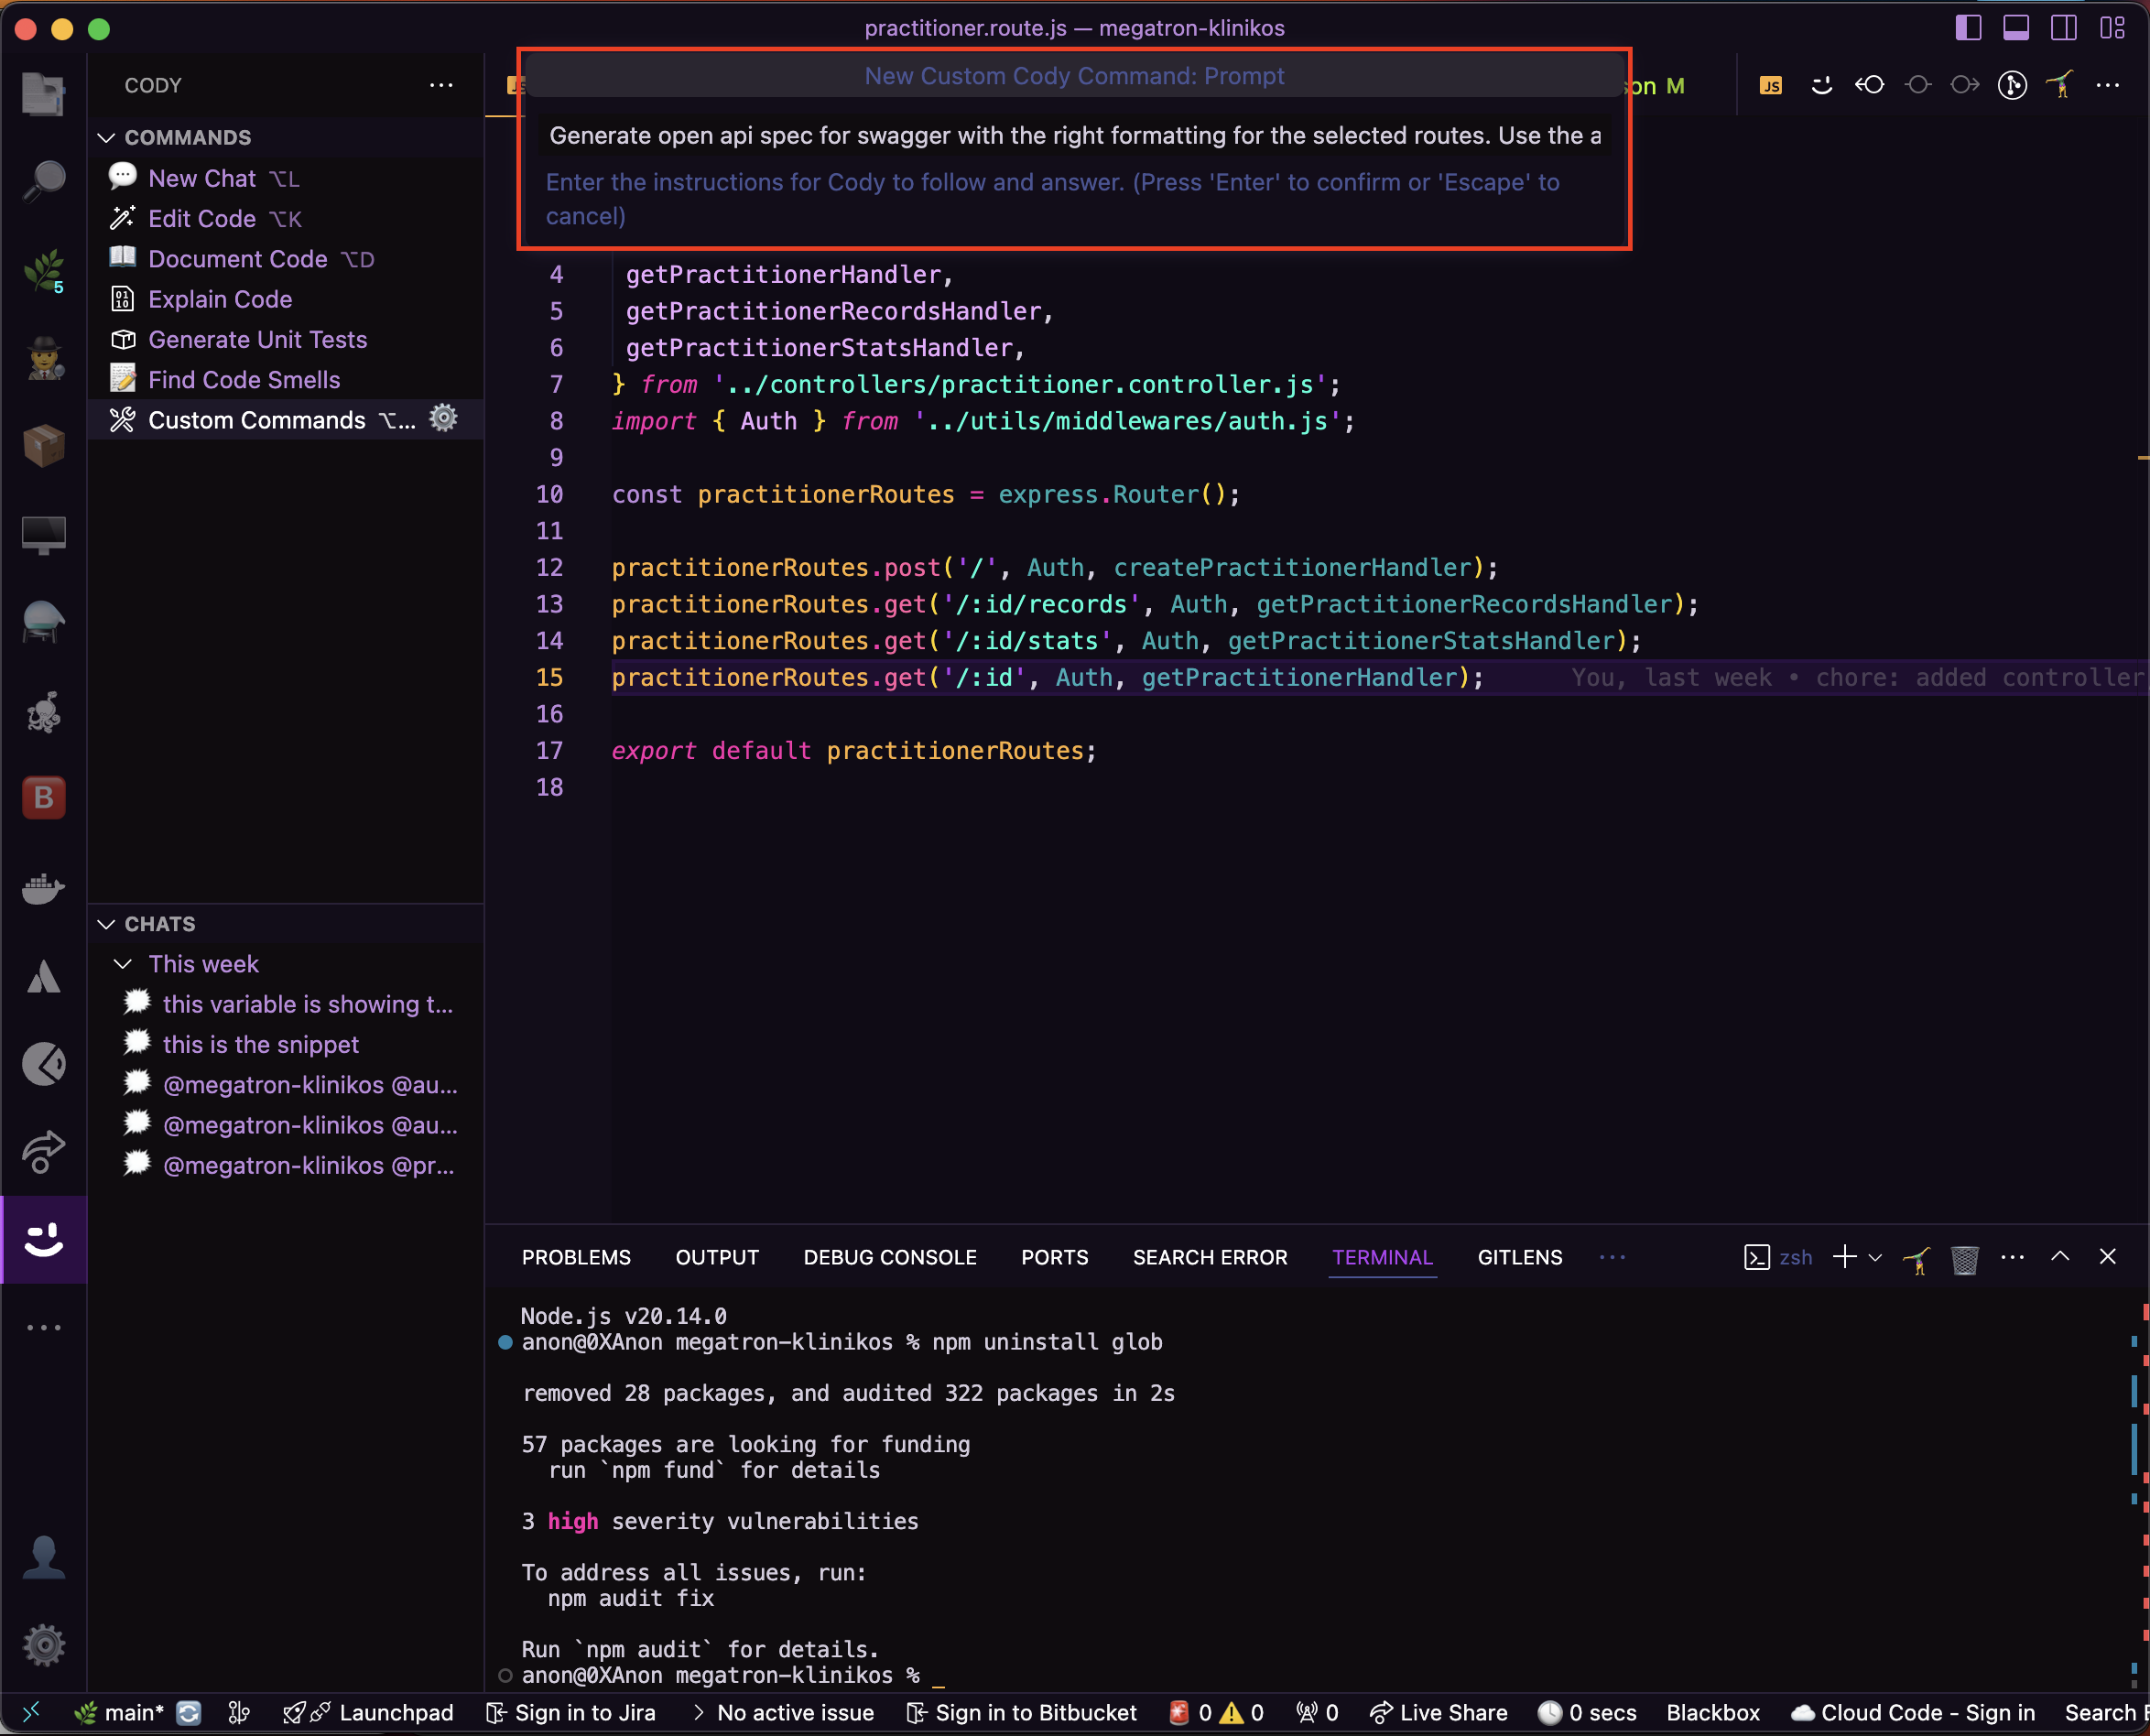Image resolution: width=2150 pixels, height=1736 pixels.
Task: Show more panel tabs ellipsis after GITLENS
Action: pyautogui.click(x=1612, y=1257)
